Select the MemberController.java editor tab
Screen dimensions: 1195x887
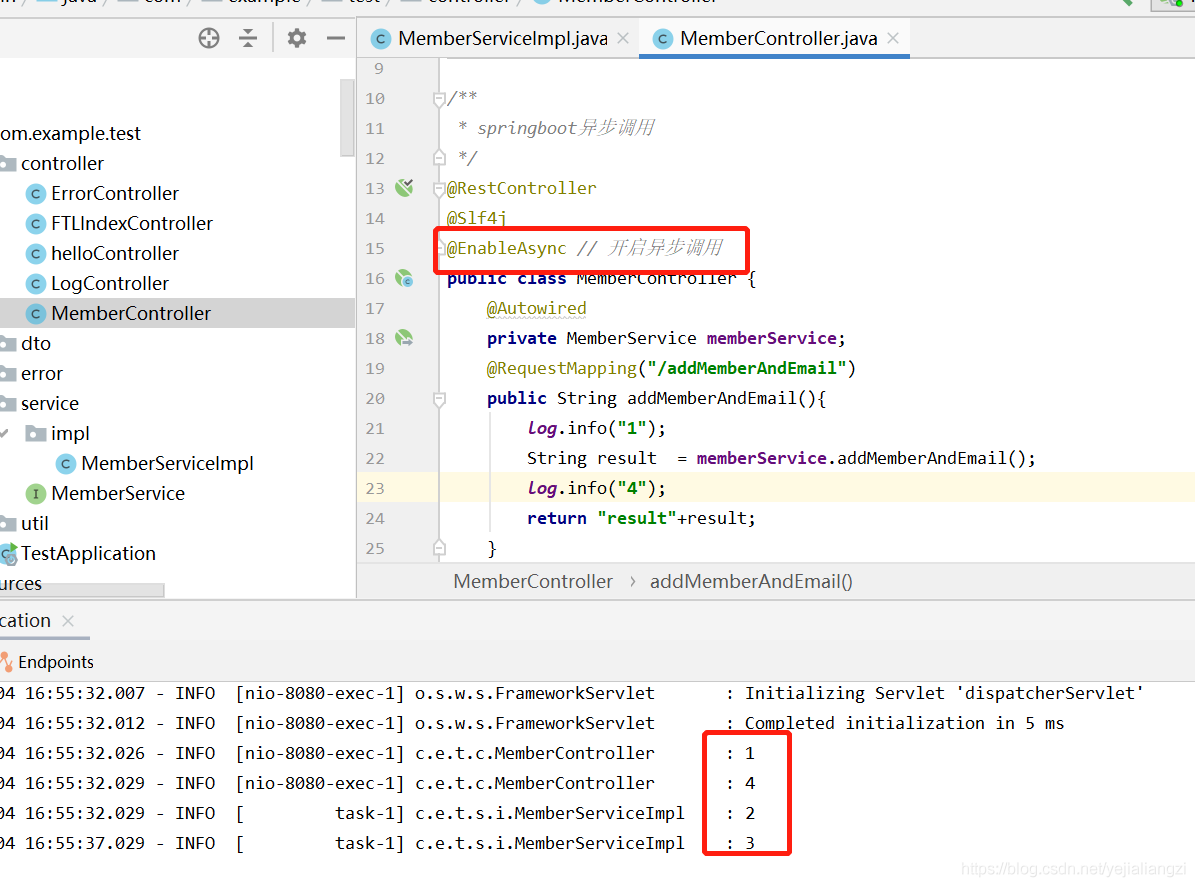coord(778,38)
